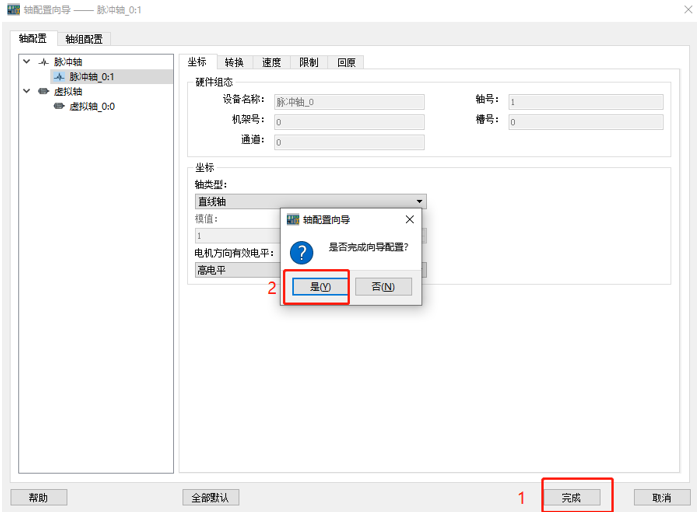Image resolution: width=697 pixels, height=512 pixels.
Task: Click the 脉冲轴_0:1 pulse icon
Action: tap(59, 77)
